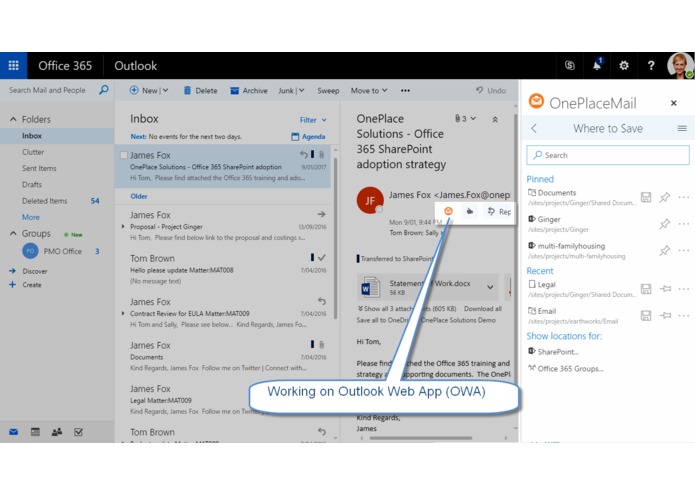Image resolution: width=695 pixels, height=494 pixels.
Task: Open Statement of Work.docx attachment dropdown
Action: (490, 287)
